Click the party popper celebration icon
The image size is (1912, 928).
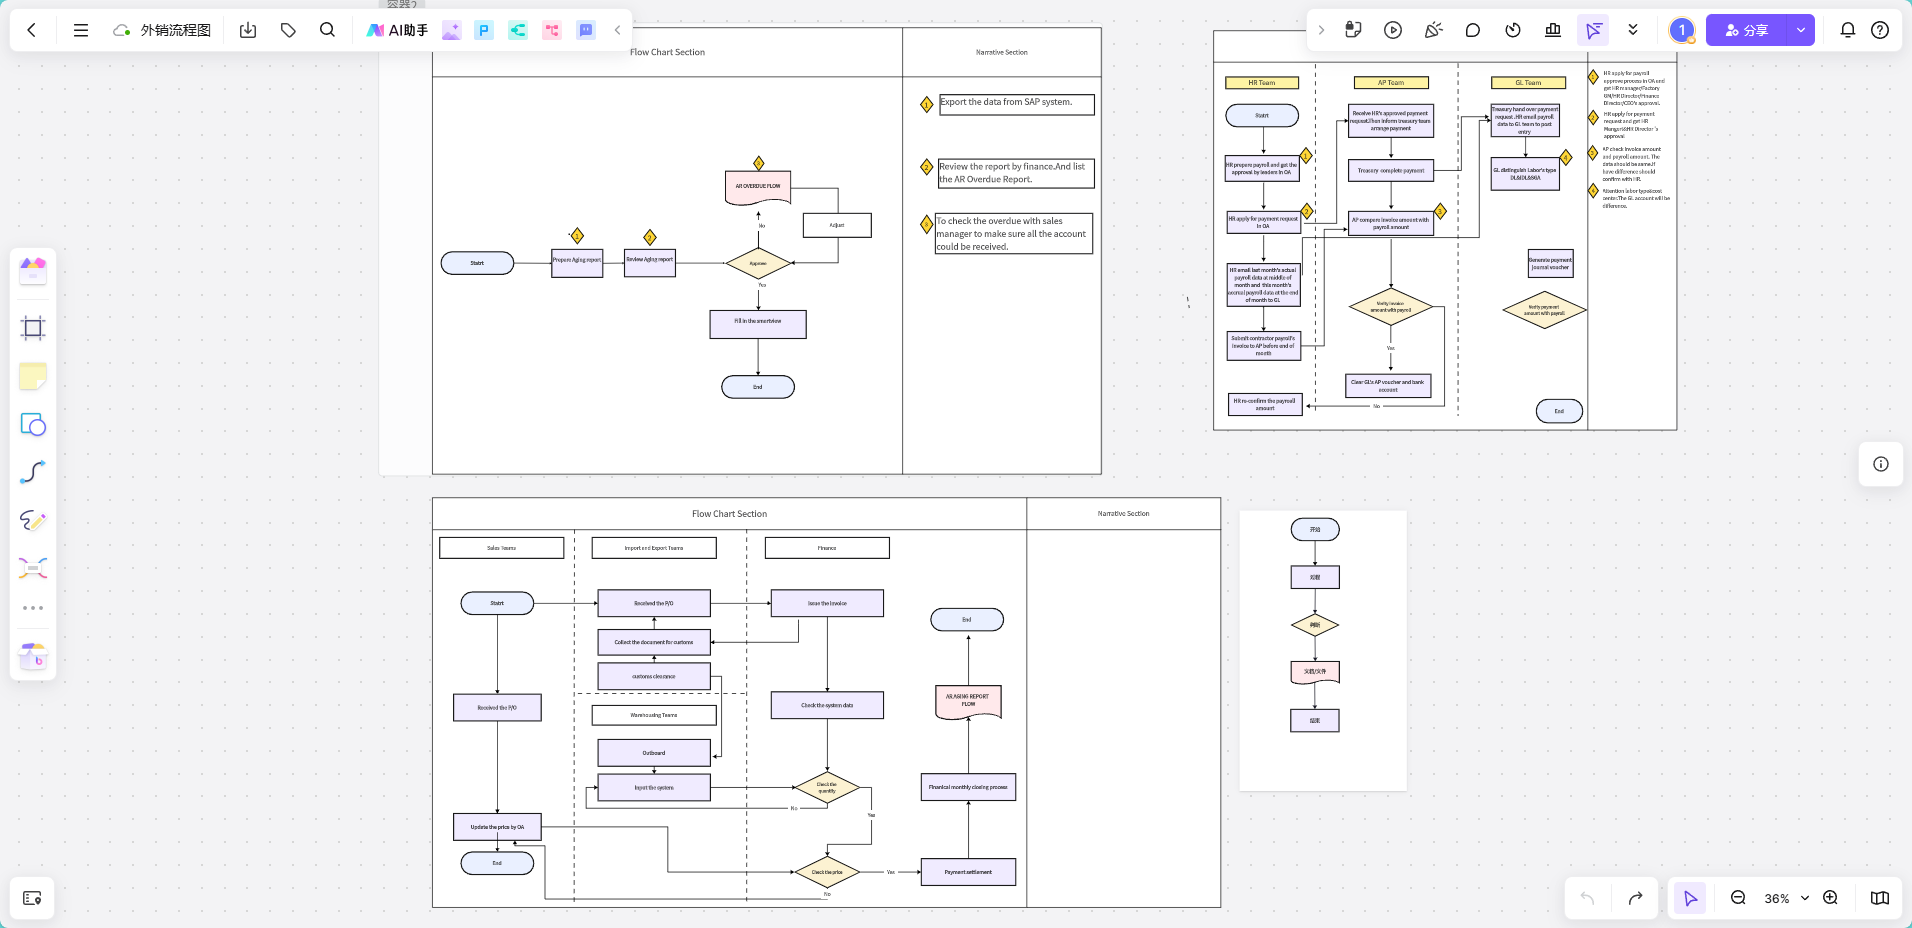pyautogui.click(x=1433, y=30)
